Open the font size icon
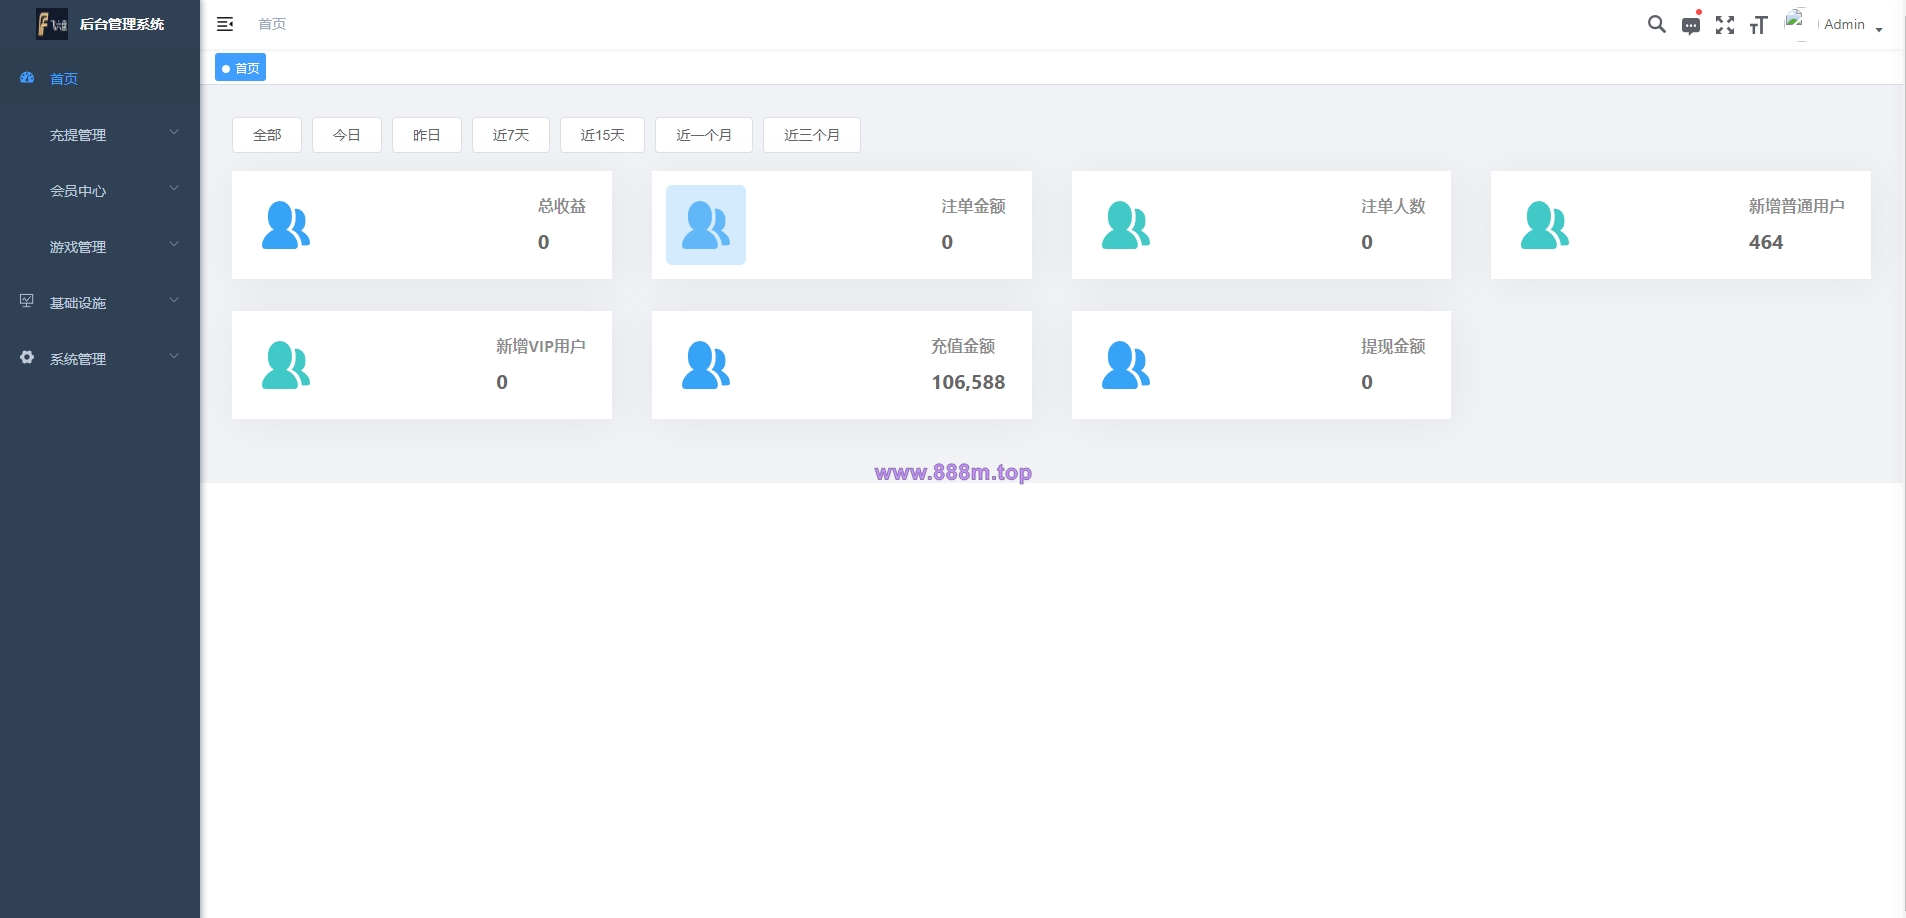Image resolution: width=1906 pixels, height=918 pixels. click(1759, 25)
